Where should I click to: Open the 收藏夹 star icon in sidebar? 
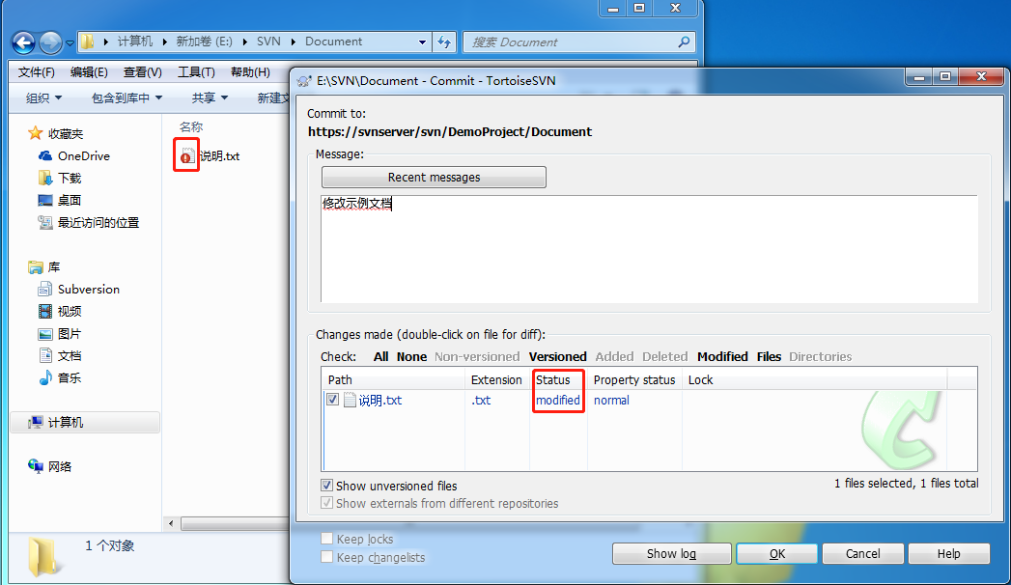[35, 134]
